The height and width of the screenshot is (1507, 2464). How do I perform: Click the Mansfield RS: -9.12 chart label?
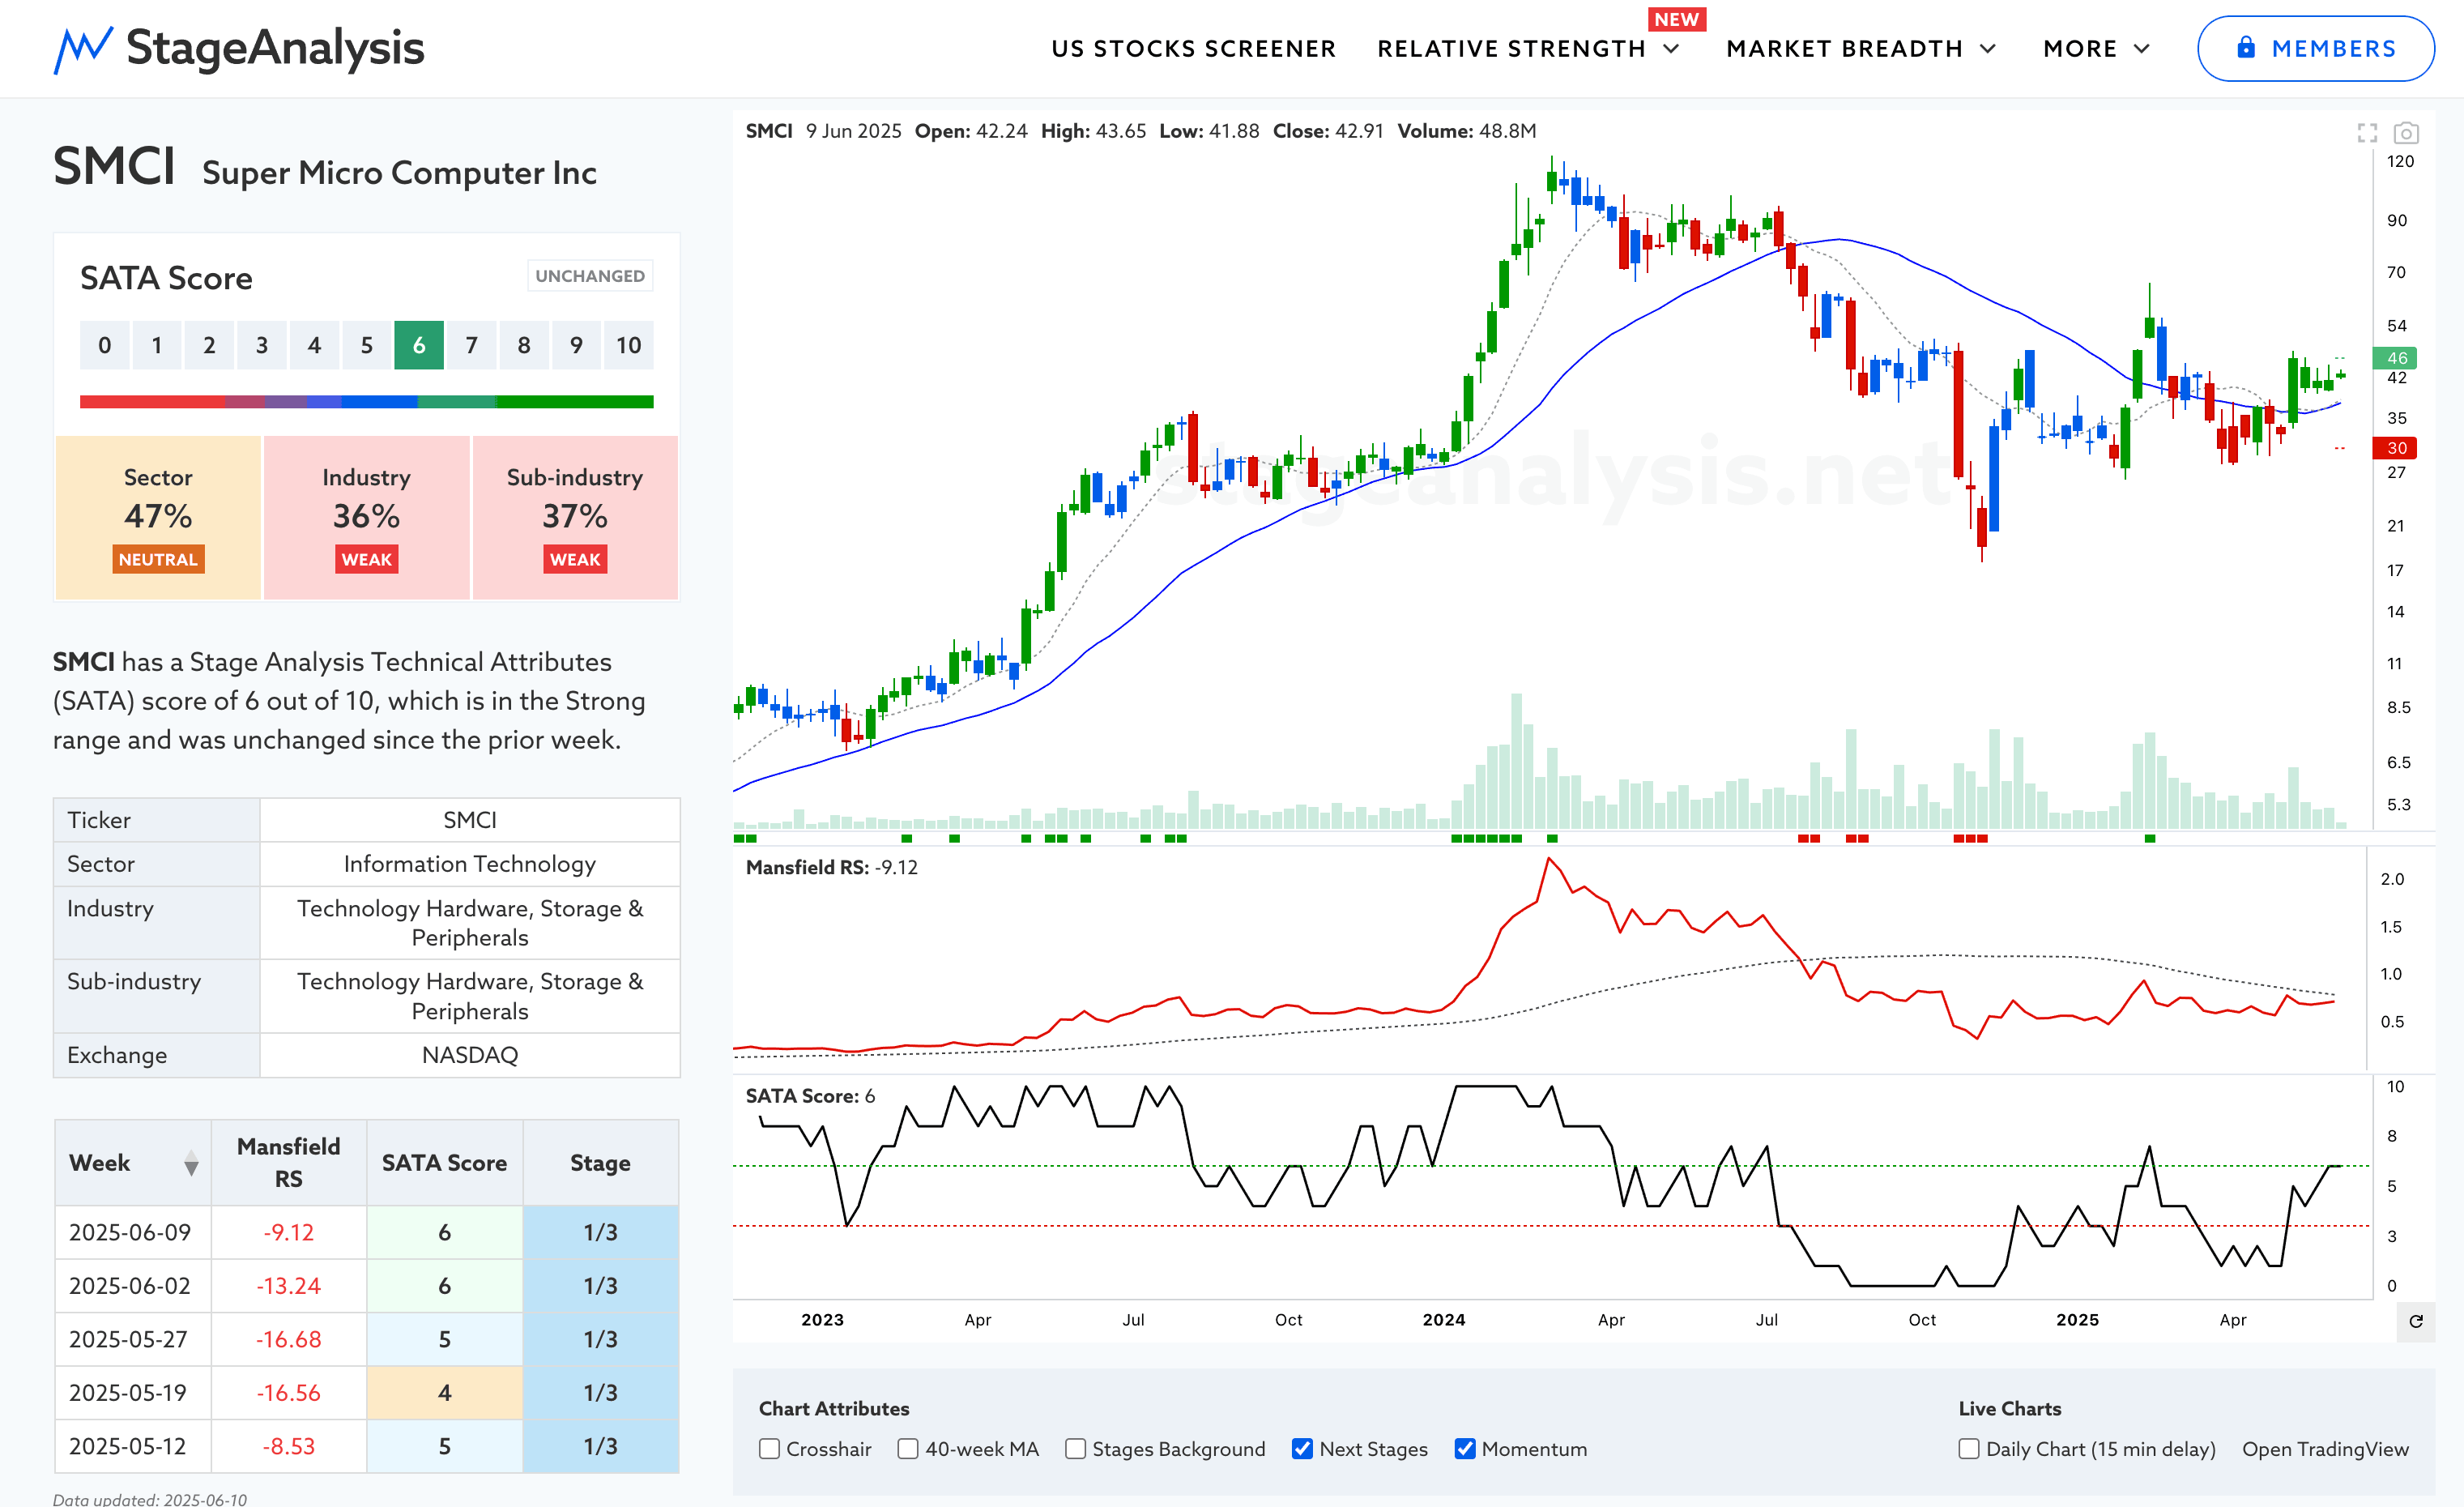tap(831, 867)
